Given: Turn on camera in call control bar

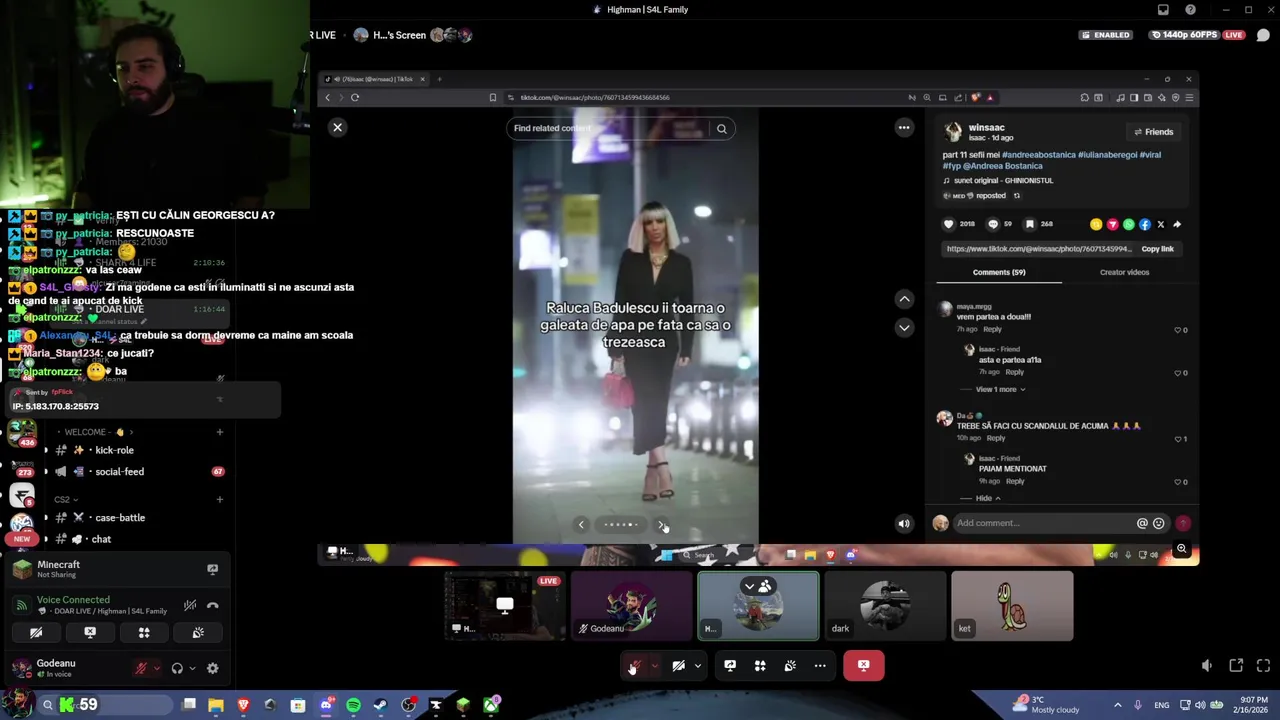Looking at the screenshot, I should (x=678, y=666).
